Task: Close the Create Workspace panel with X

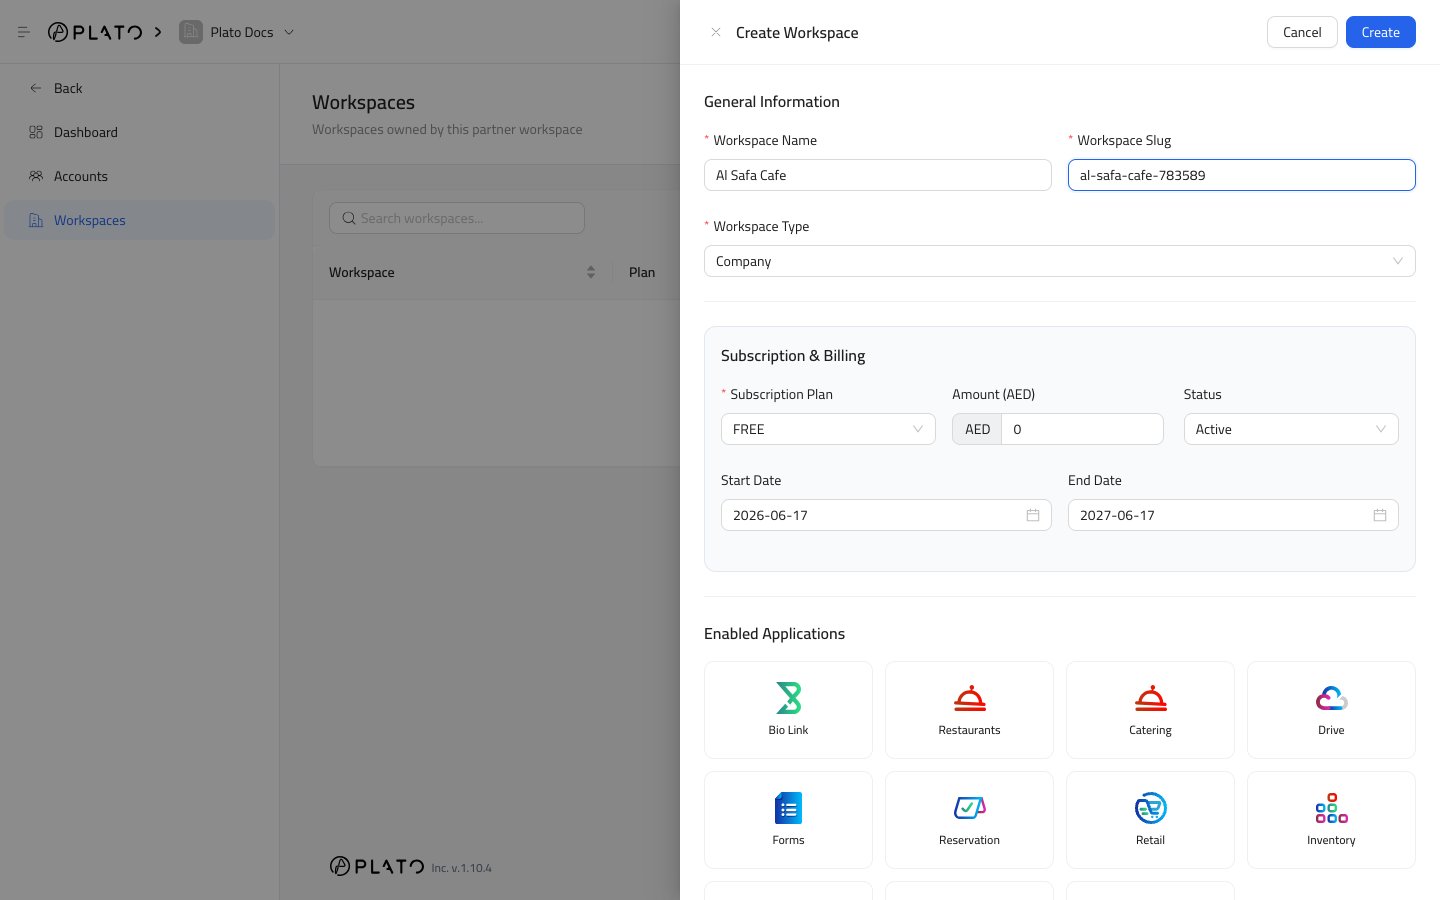Action: (716, 32)
